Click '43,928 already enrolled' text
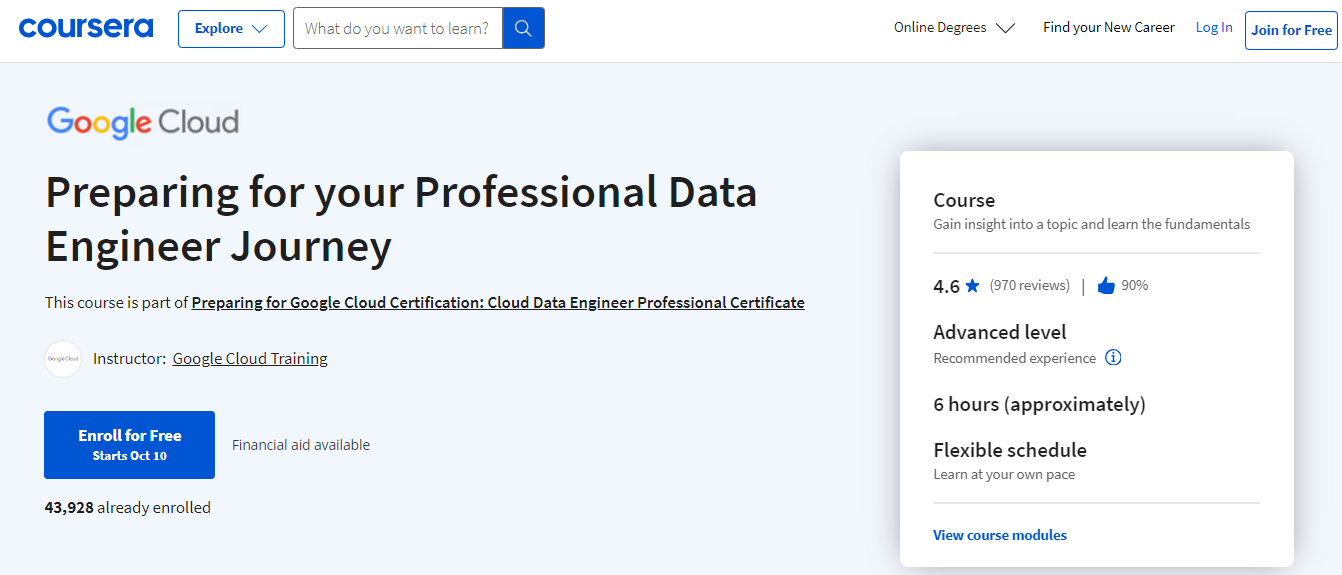The image size is (1342, 575). tap(128, 507)
